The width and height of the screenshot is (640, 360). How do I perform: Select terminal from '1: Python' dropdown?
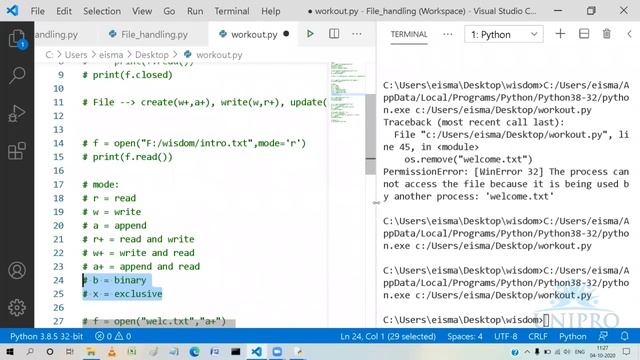pos(504,34)
